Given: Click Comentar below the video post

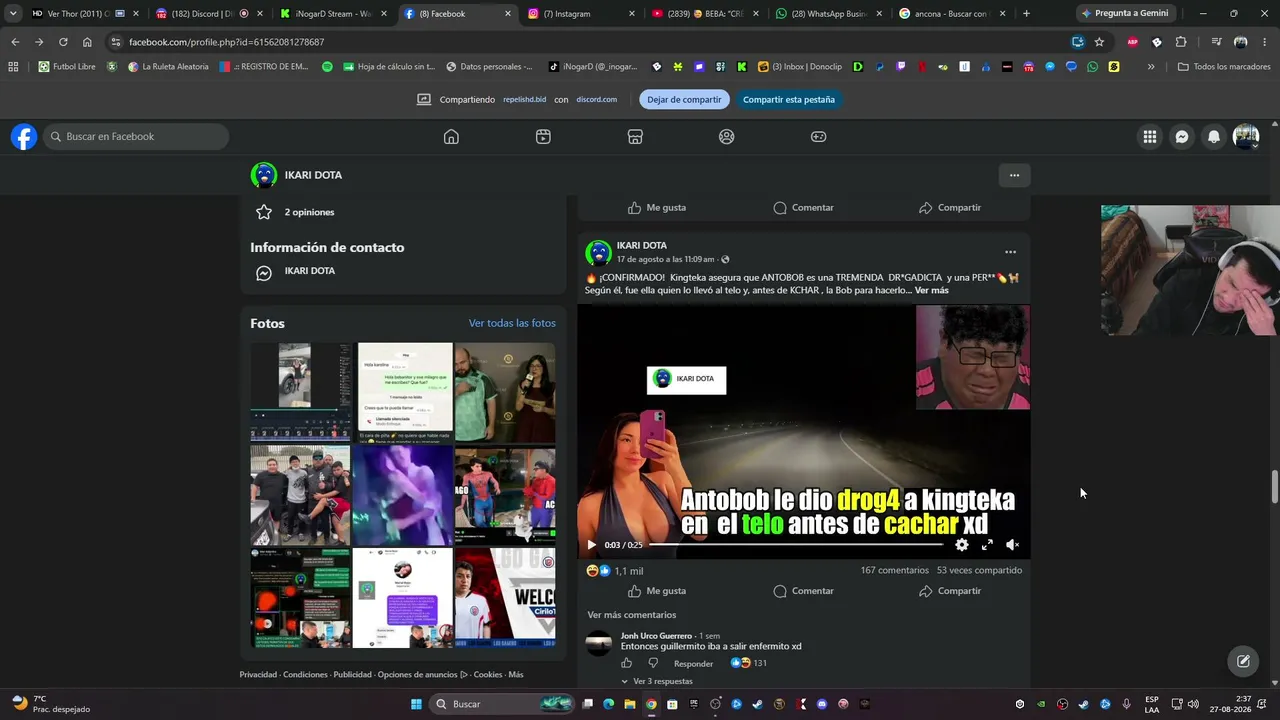Looking at the screenshot, I should pyautogui.click(x=803, y=591).
